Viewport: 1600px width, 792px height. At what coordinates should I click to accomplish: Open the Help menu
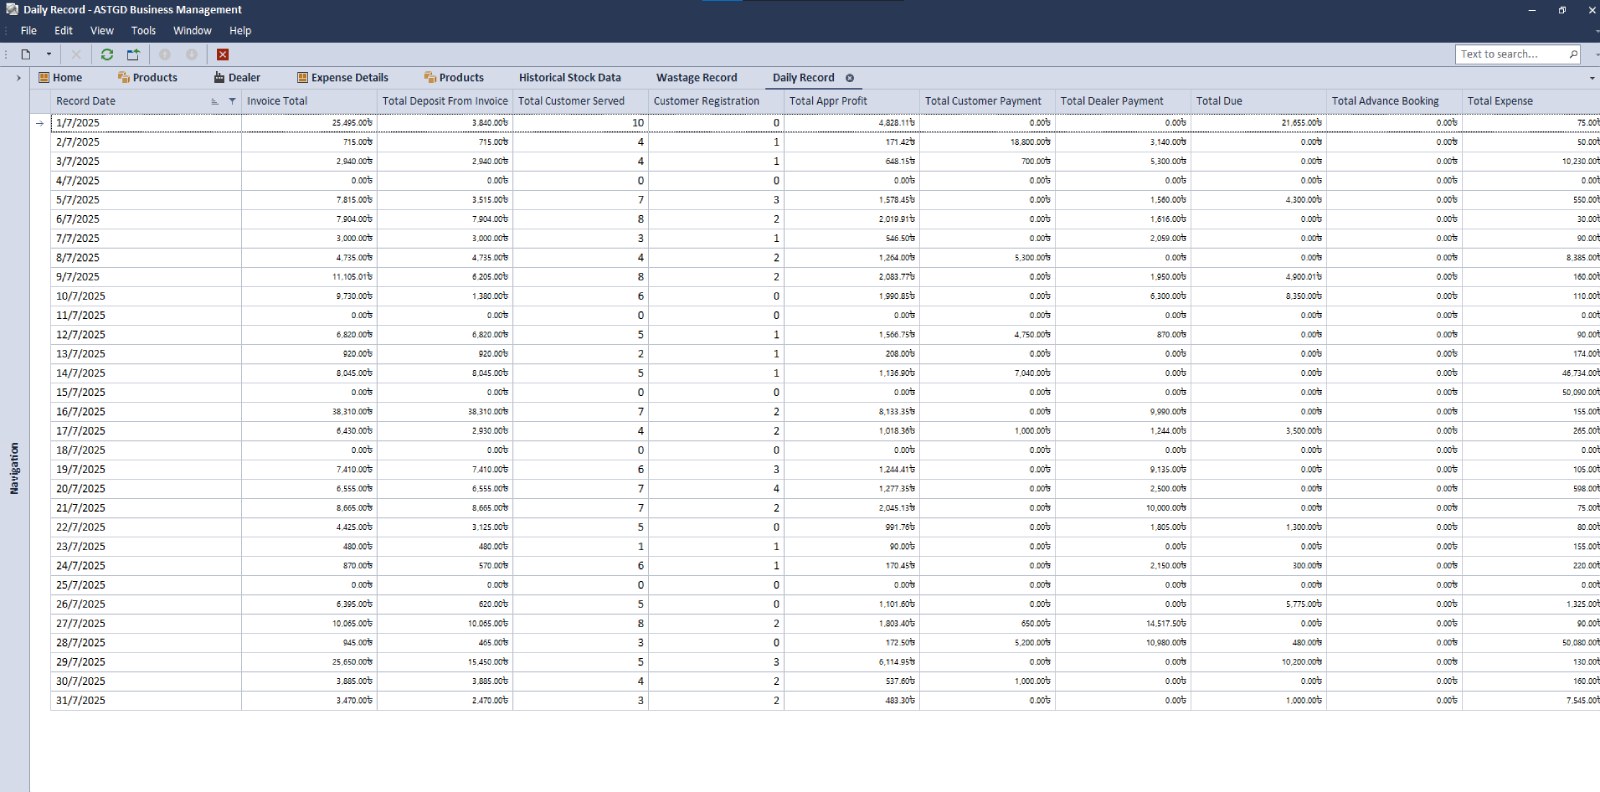240,31
